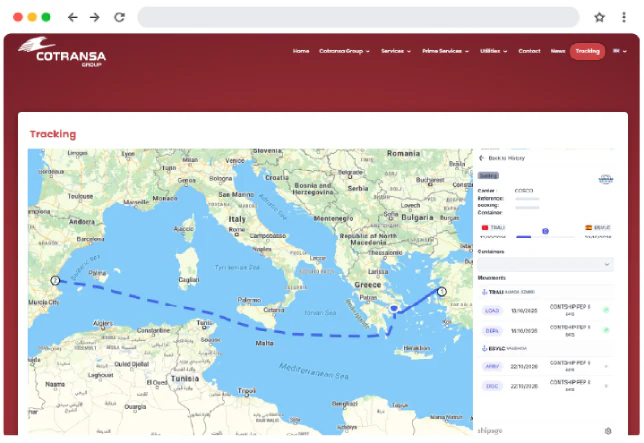
Task: Click the Tracking button in navbar
Action: pyautogui.click(x=587, y=51)
